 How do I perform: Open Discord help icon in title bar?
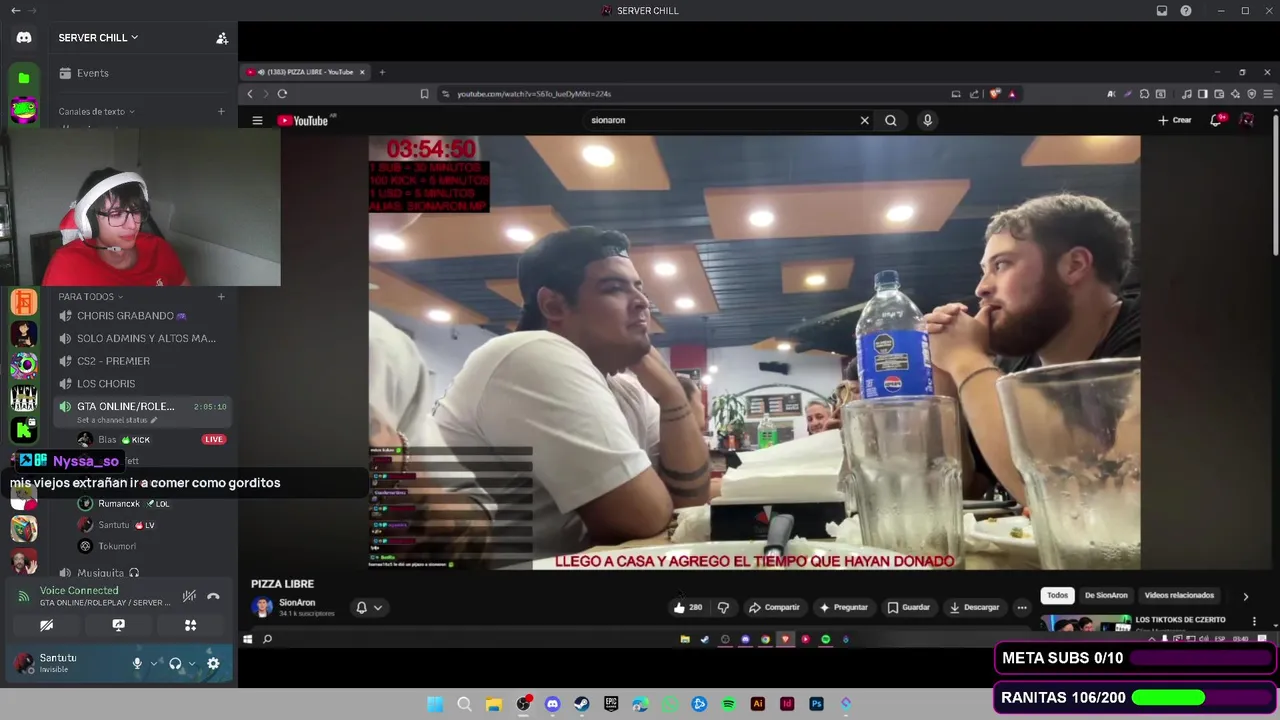click(1186, 11)
